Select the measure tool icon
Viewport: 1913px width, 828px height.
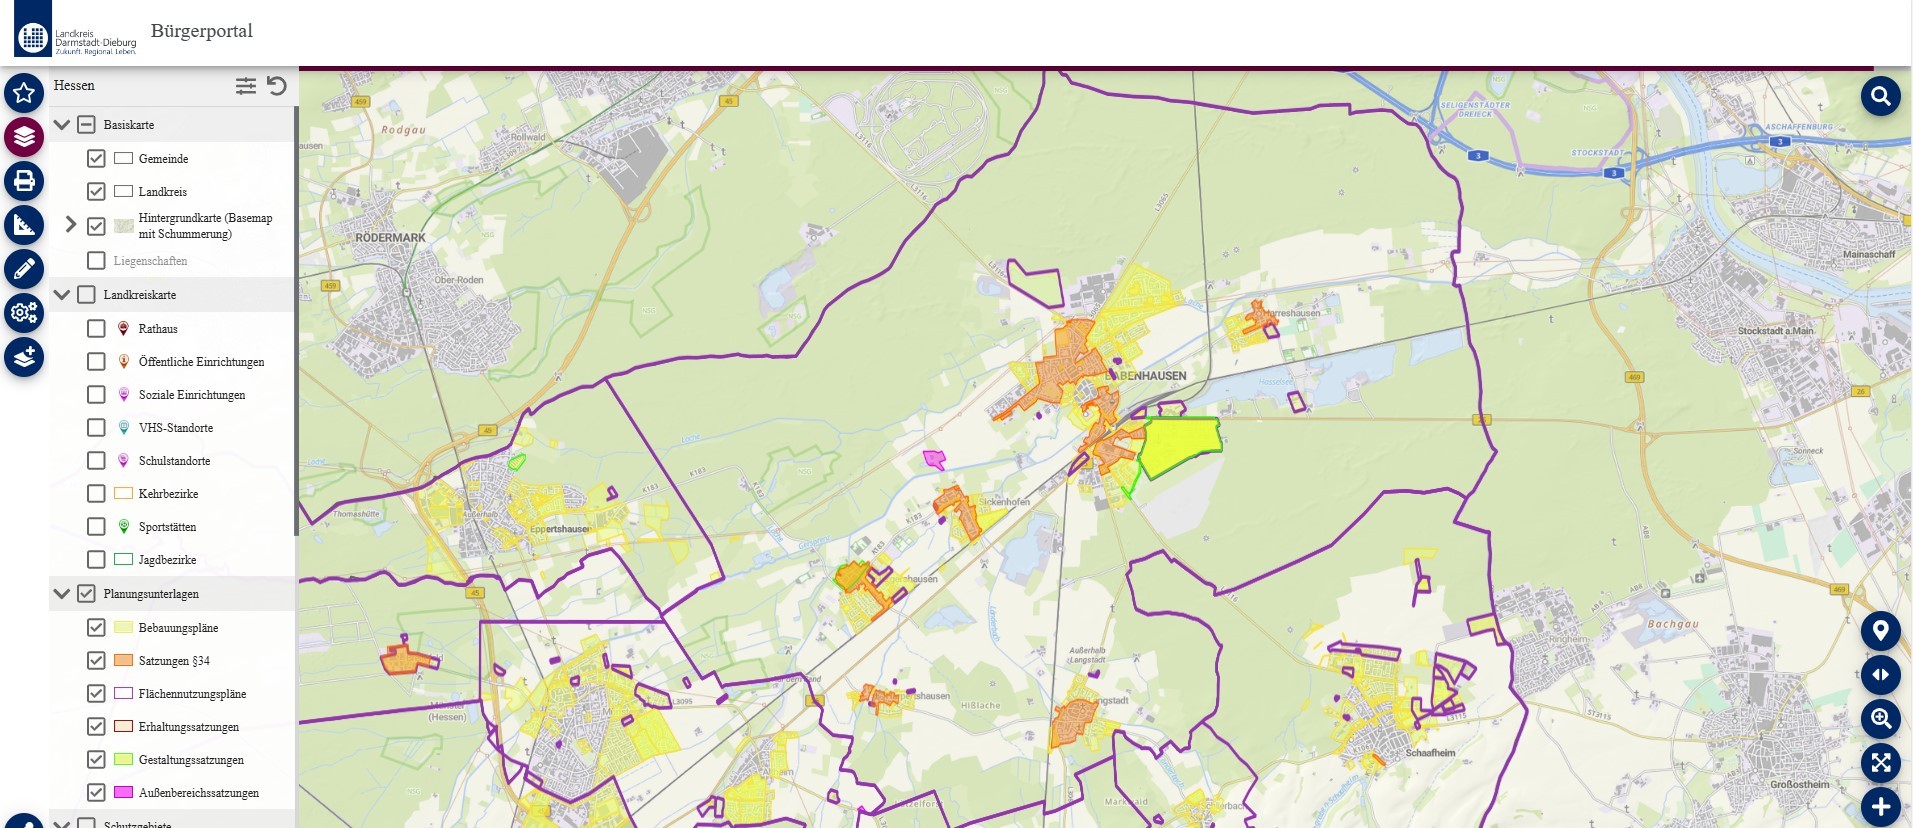pyautogui.click(x=24, y=225)
